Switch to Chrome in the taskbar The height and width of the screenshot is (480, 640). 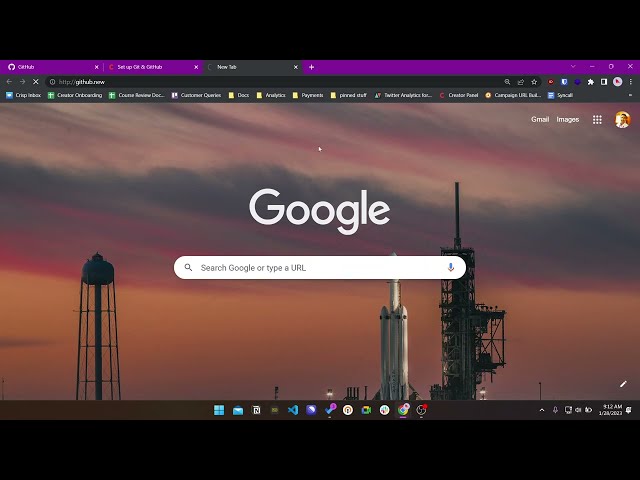403,410
